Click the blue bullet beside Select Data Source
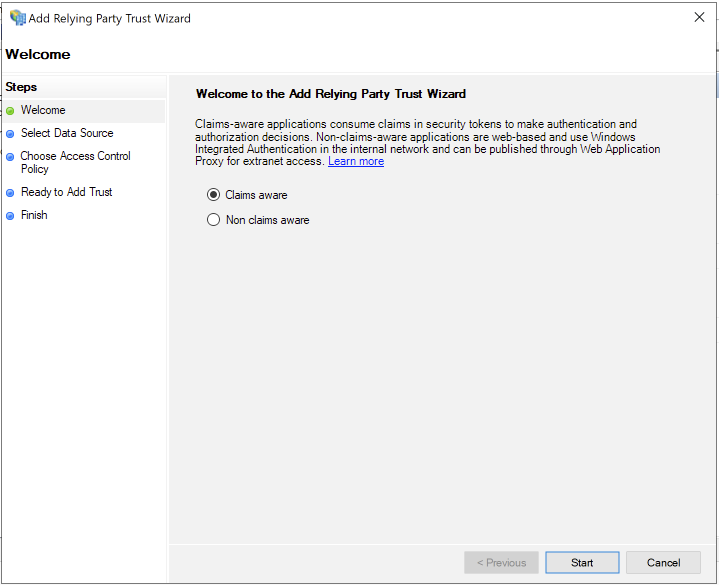 [10, 134]
